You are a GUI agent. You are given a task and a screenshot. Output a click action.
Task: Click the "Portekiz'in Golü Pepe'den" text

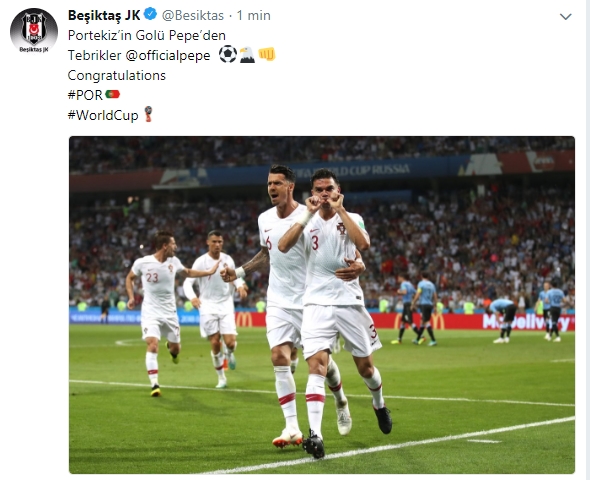pos(147,35)
